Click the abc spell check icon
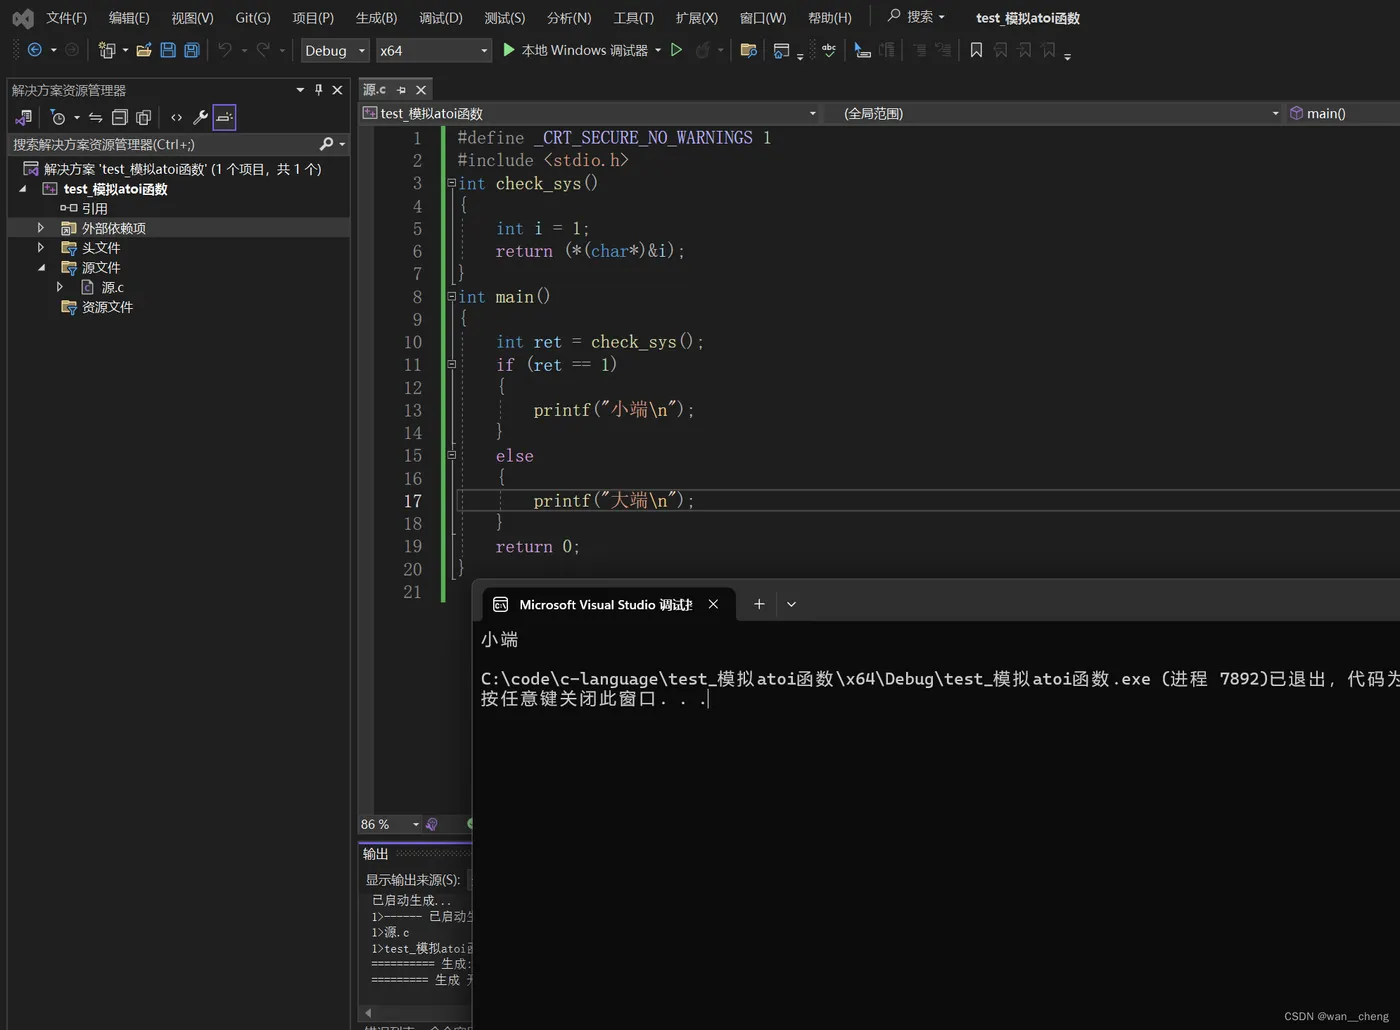Screen dimensions: 1400x1030 click(x=829, y=50)
